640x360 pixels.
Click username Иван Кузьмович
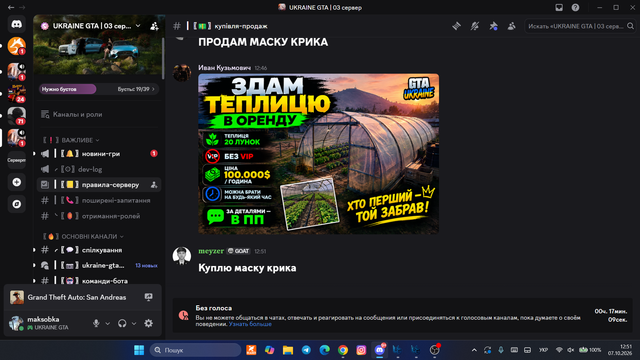(224, 68)
